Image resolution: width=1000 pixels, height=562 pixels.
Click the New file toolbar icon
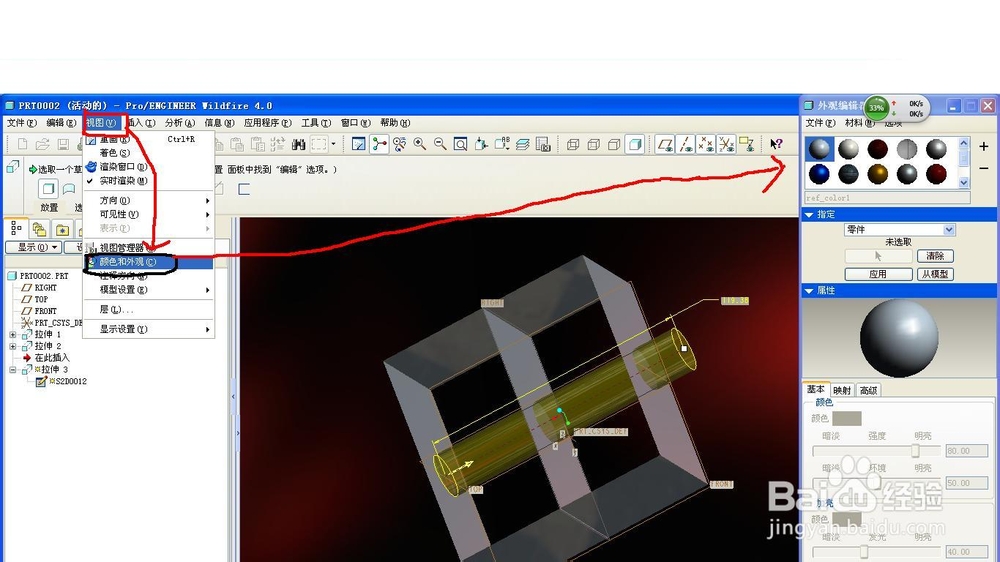(22, 145)
